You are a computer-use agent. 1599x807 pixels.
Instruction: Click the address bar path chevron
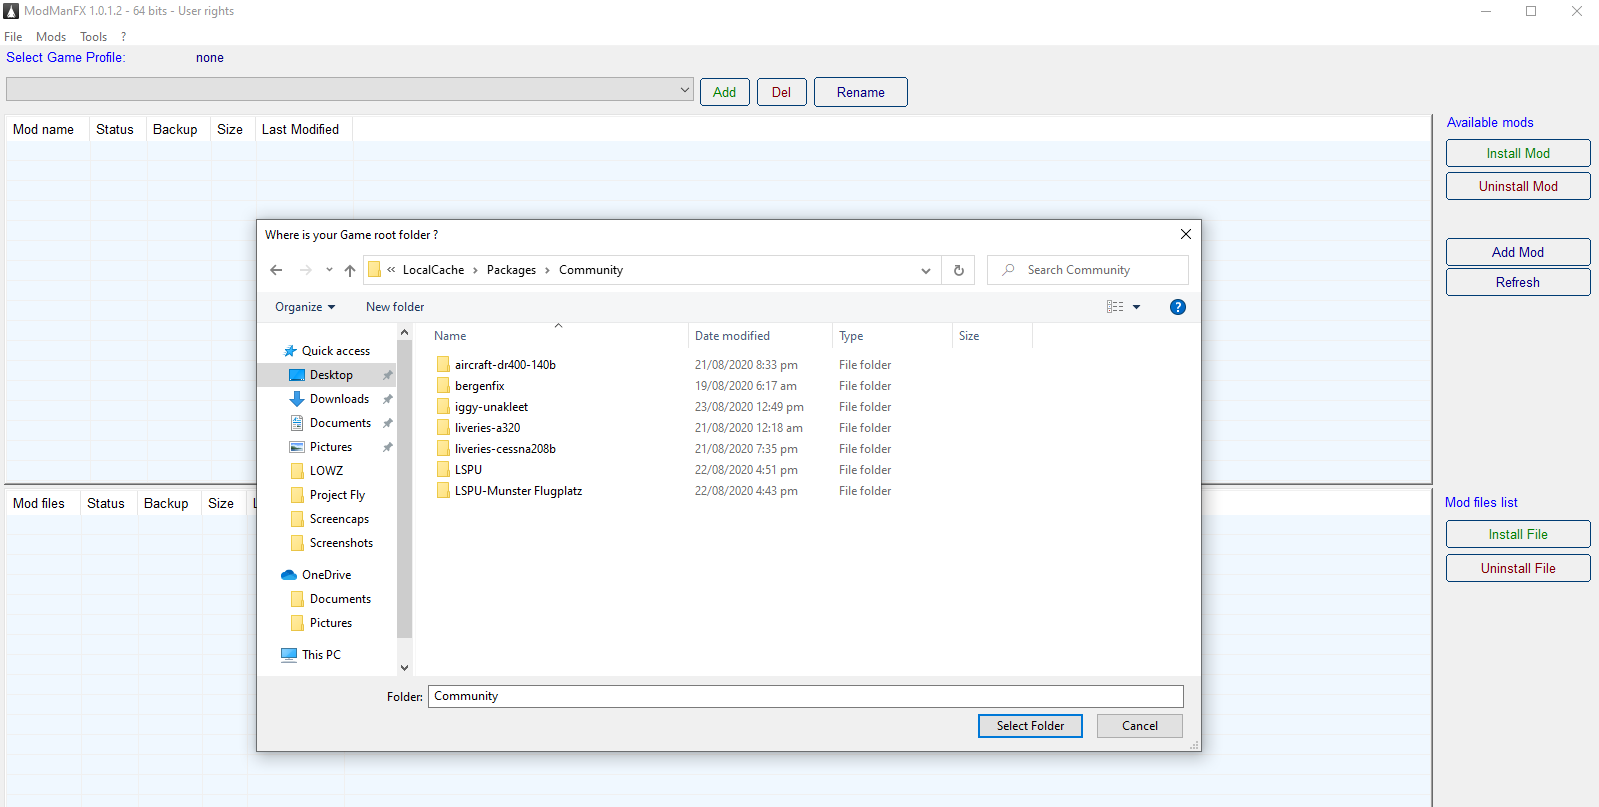click(391, 270)
